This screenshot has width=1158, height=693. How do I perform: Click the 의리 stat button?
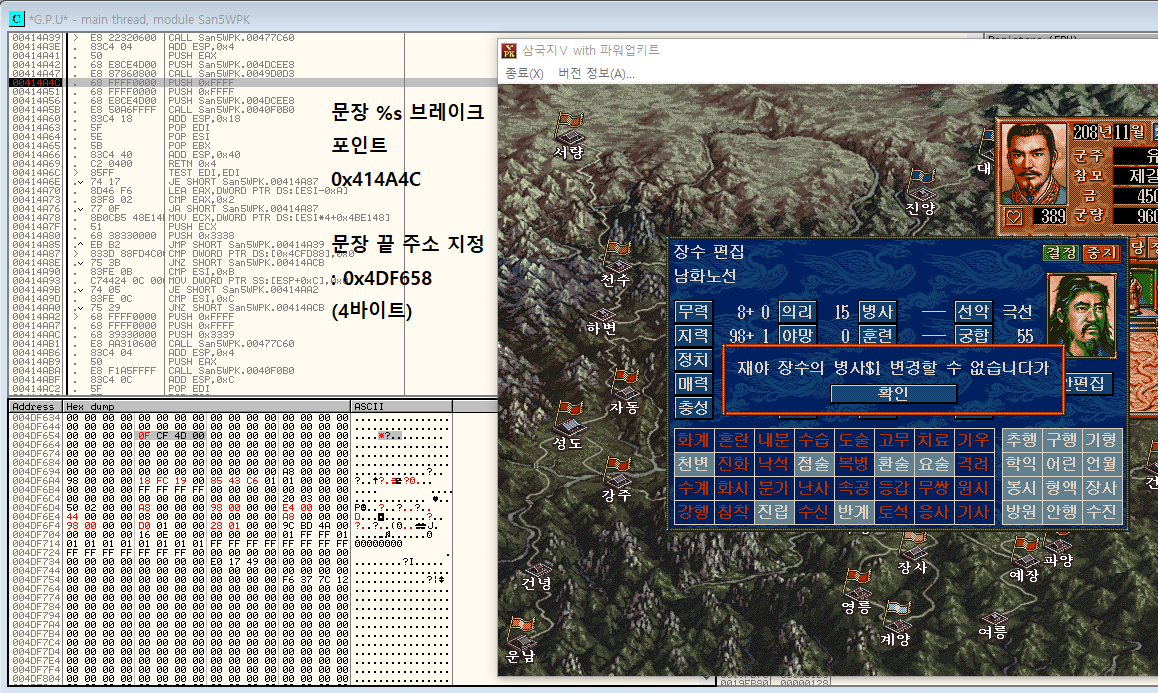[797, 312]
